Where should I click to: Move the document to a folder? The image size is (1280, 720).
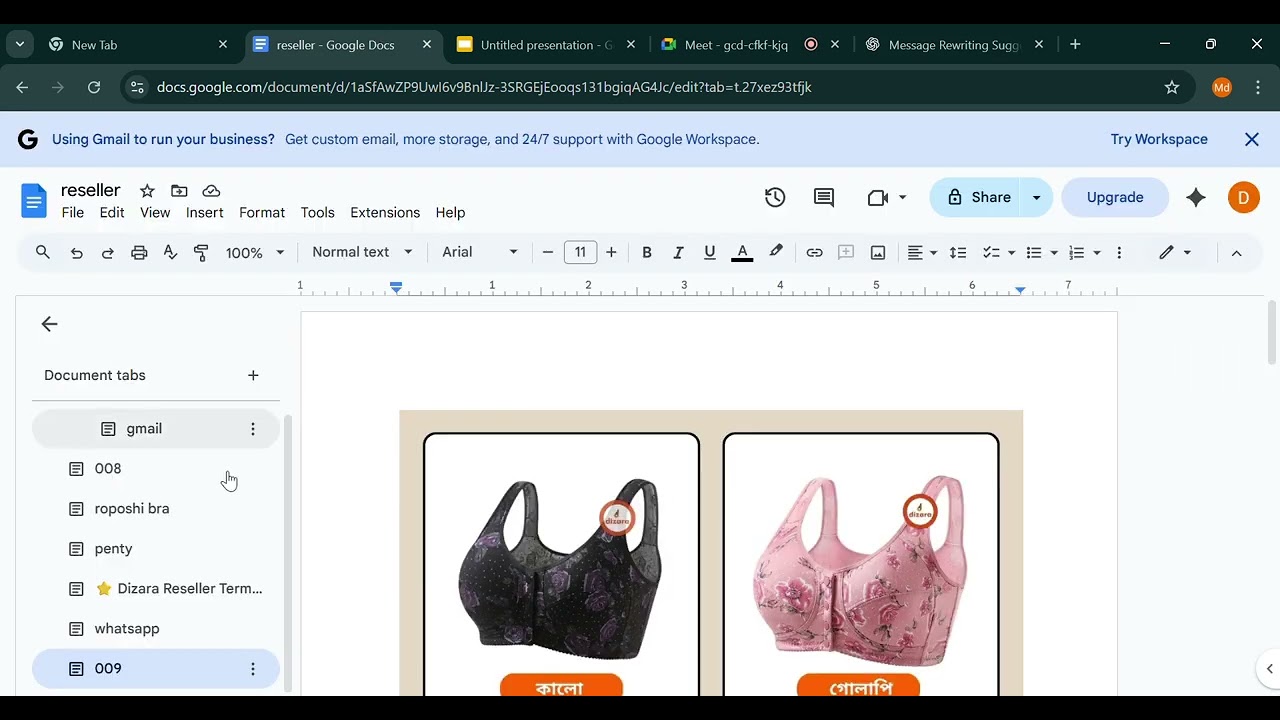point(179,191)
